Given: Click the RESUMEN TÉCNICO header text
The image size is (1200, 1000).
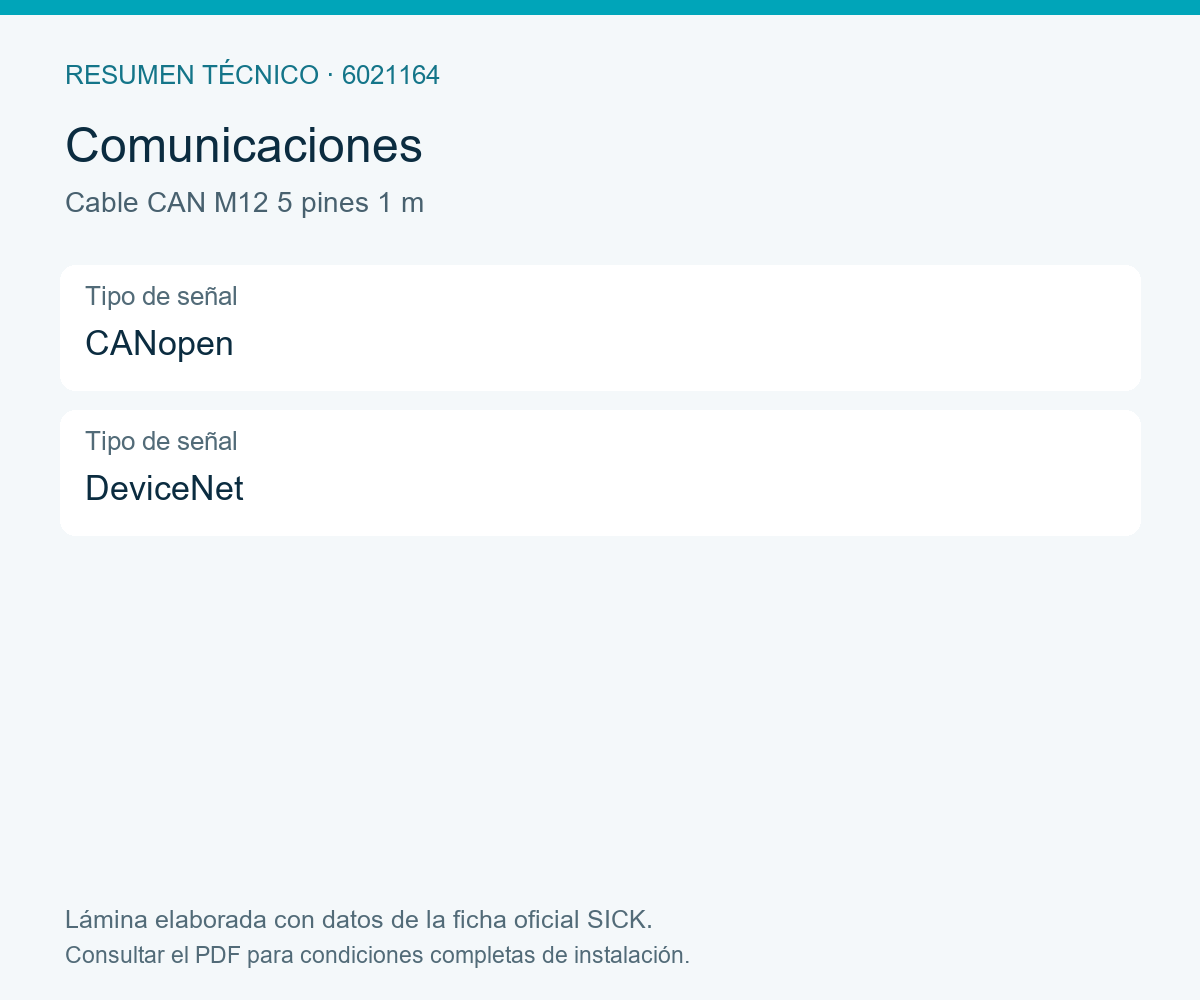Looking at the screenshot, I should (192, 75).
